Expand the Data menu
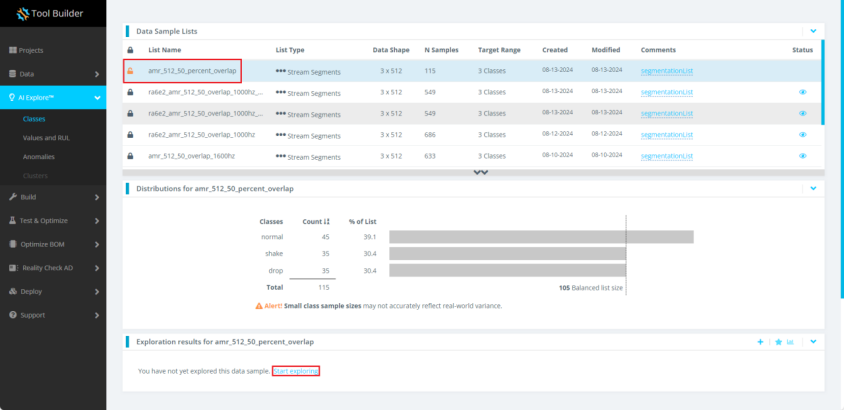This screenshot has width=844, height=410. (53, 74)
